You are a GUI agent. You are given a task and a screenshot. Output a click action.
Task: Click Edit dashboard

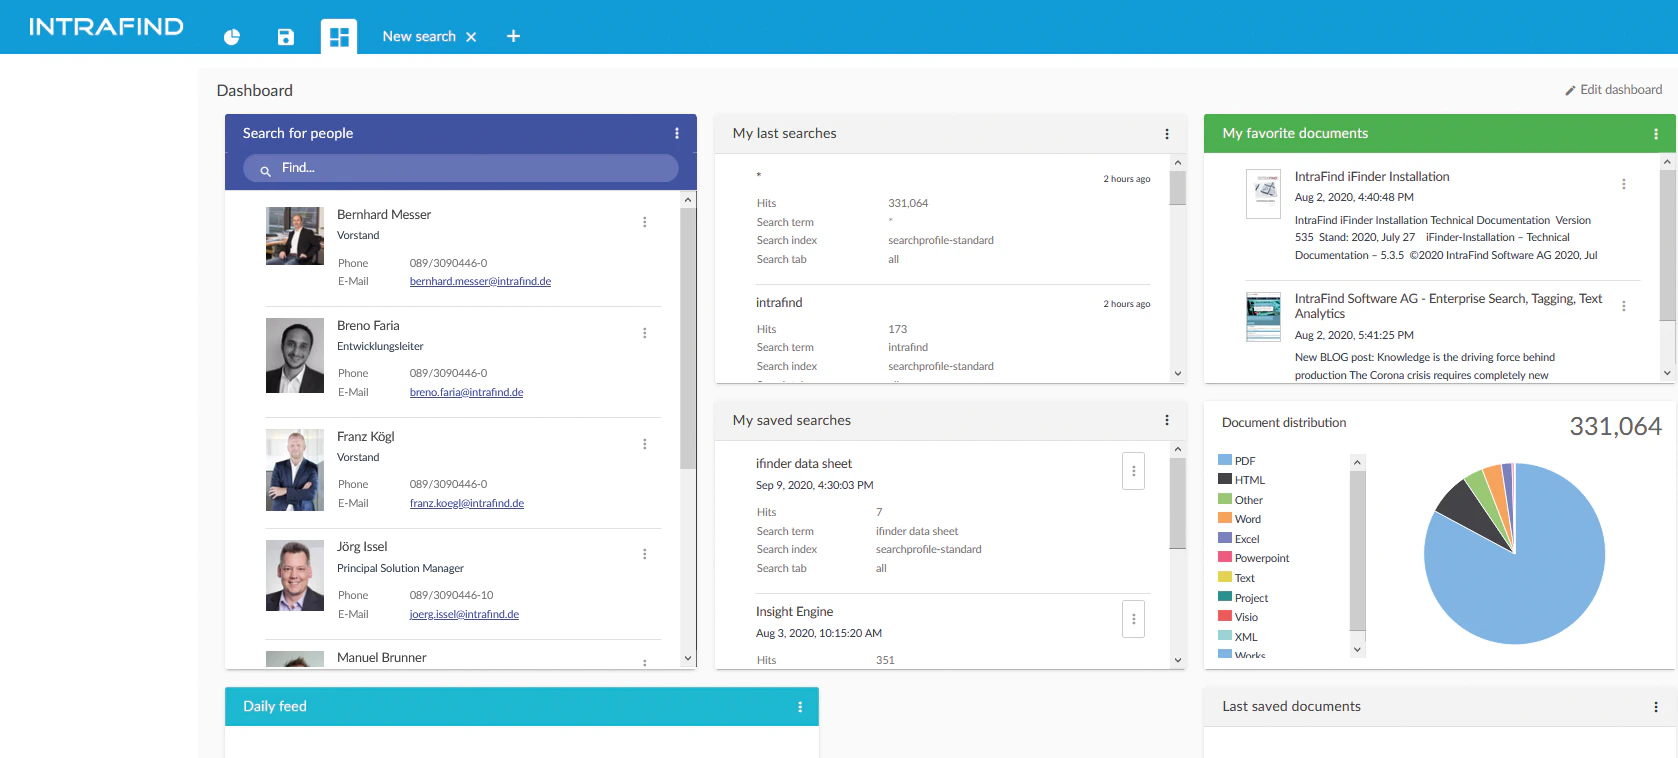(x=1613, y=90)
